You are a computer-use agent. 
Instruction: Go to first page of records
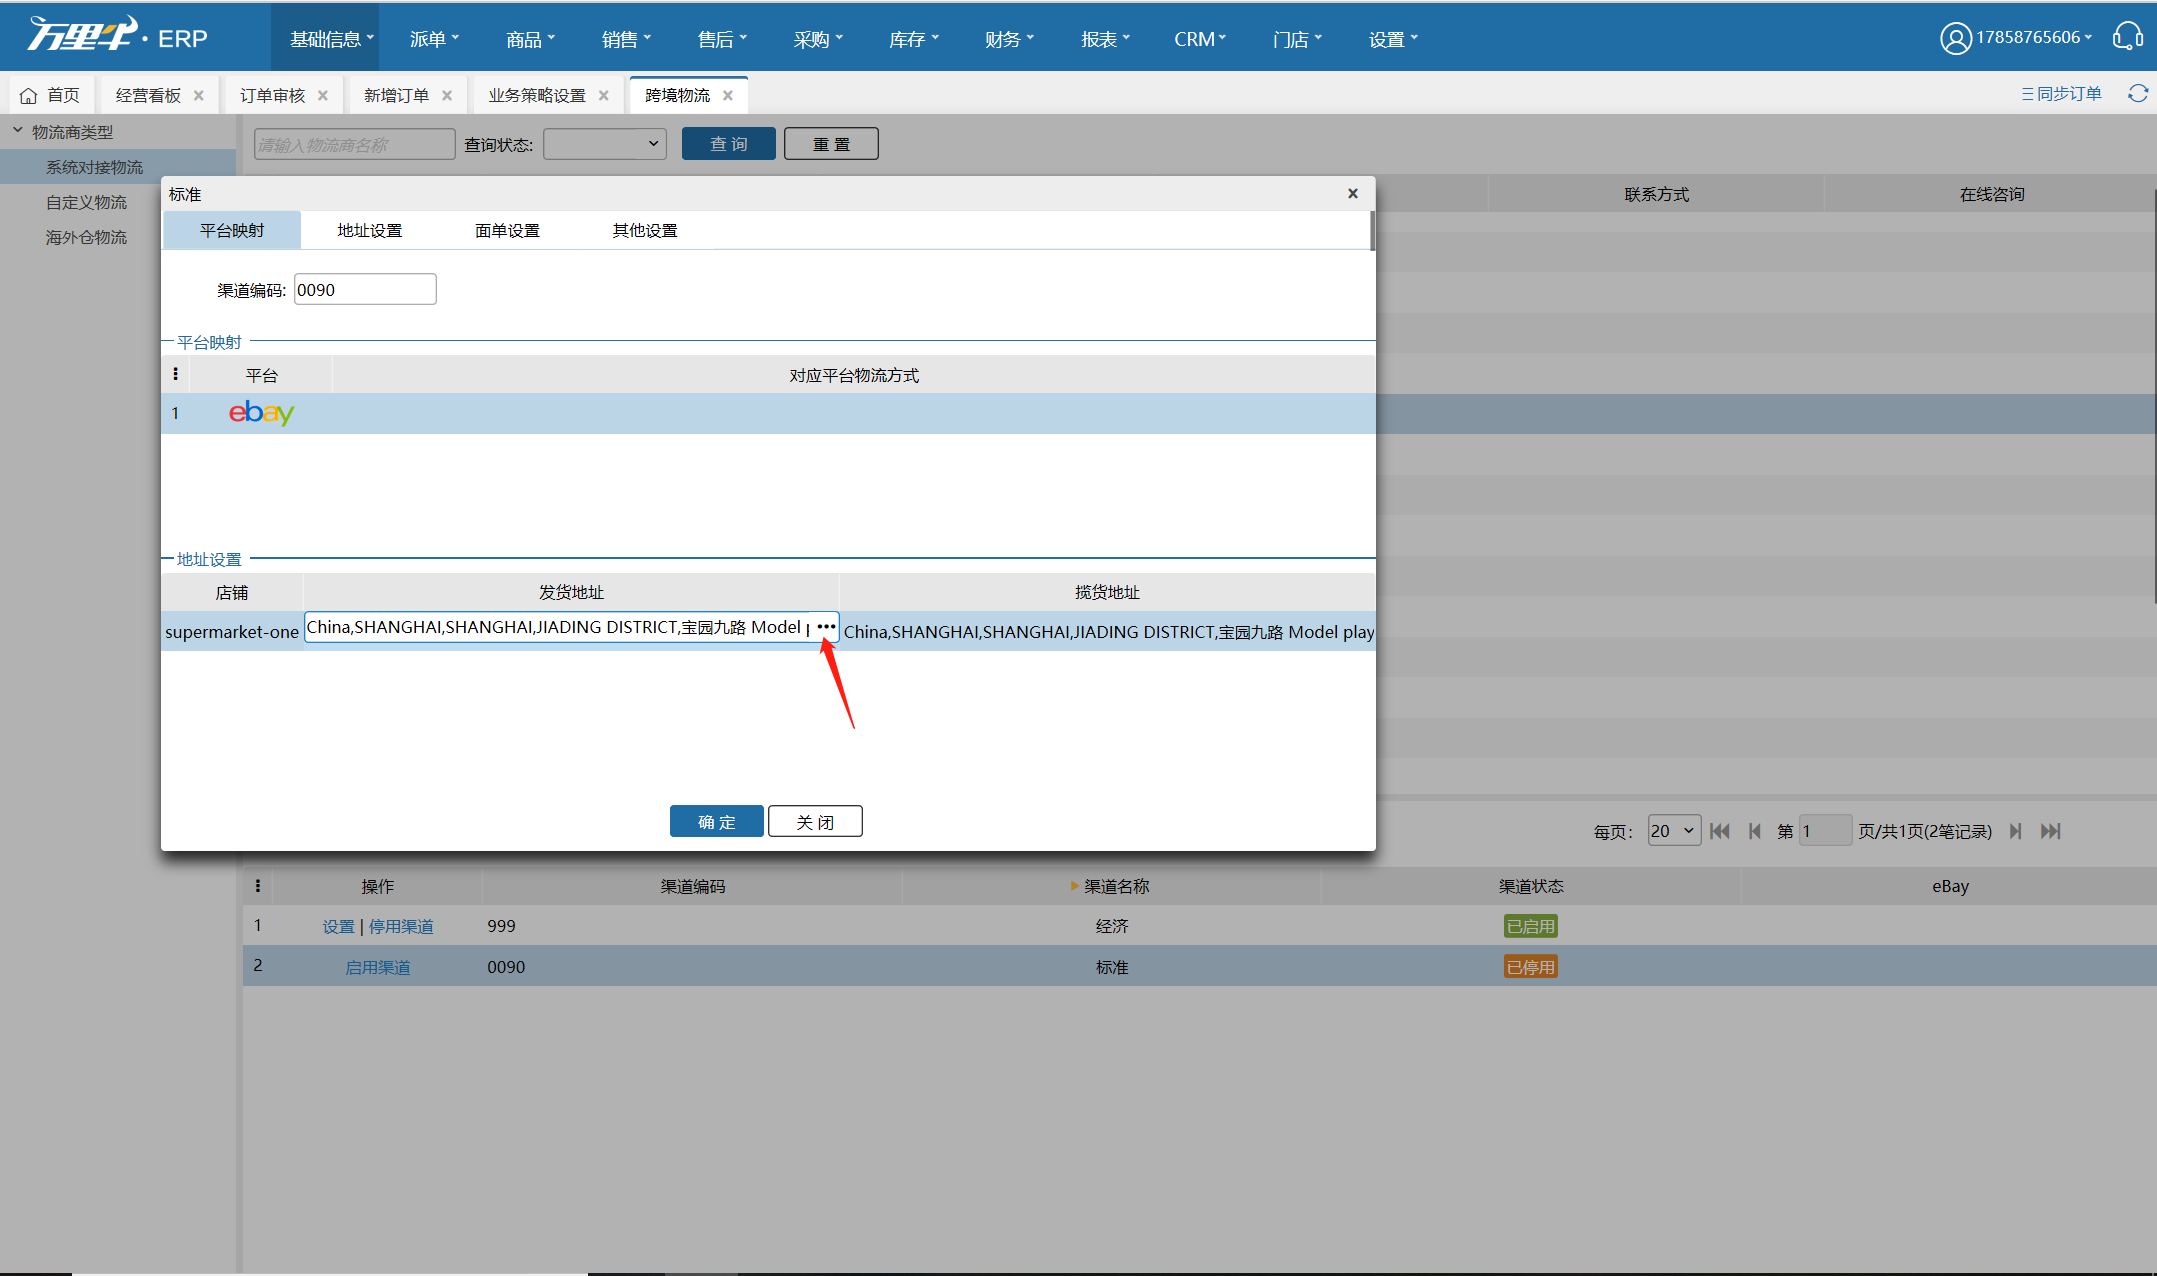tap(1720, 831)
